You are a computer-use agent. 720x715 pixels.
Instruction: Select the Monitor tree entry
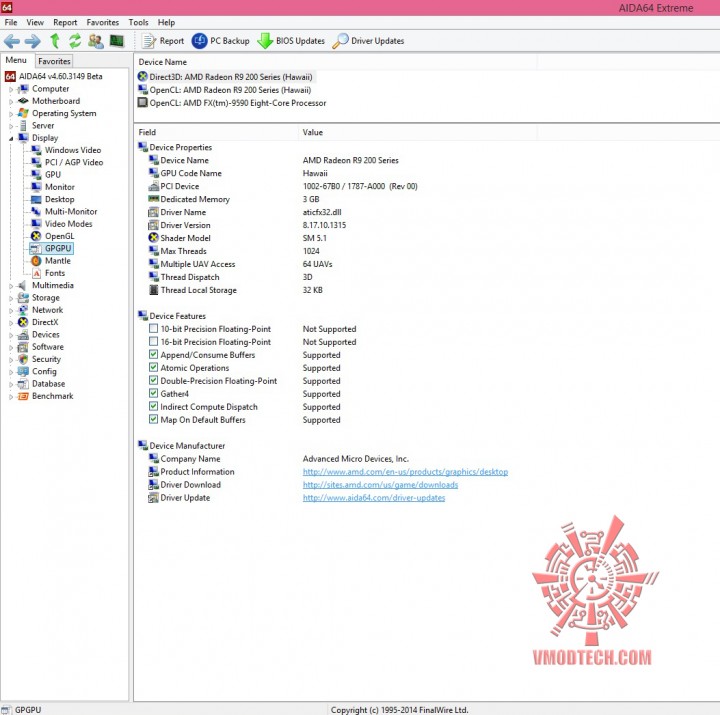point(59,187)
